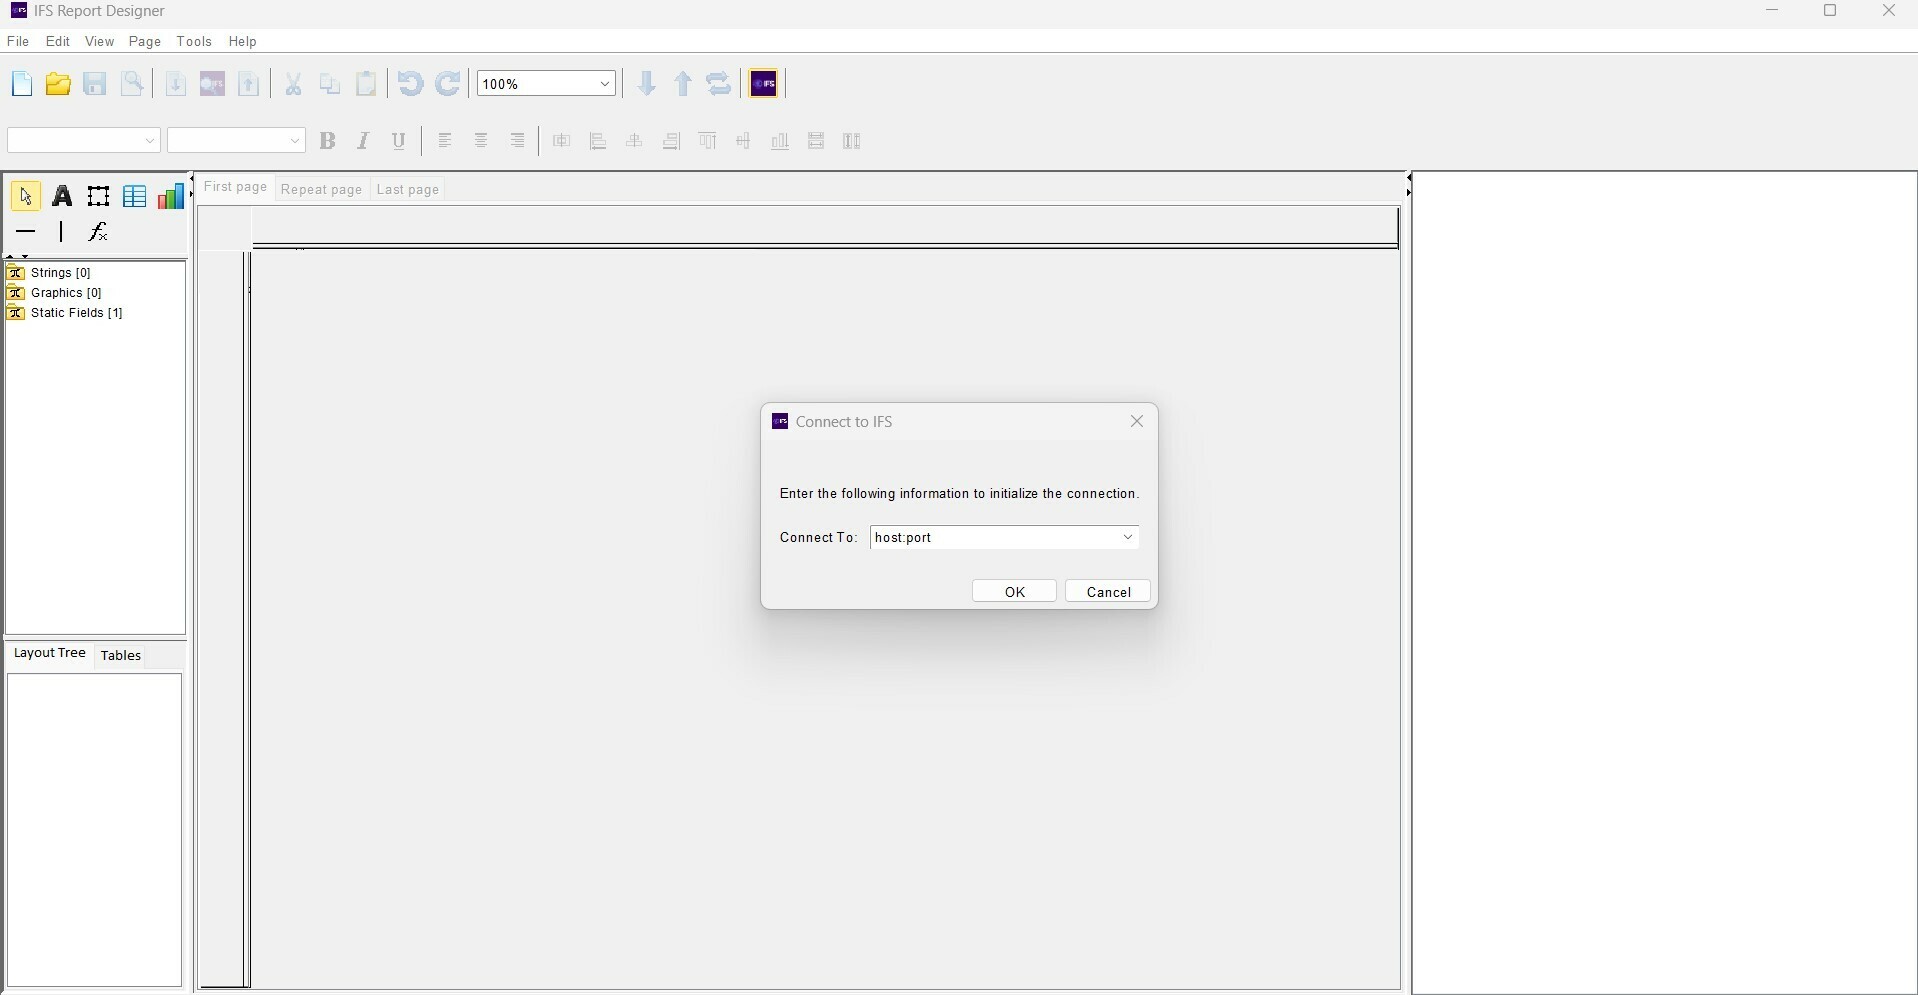
Task: Select the table tool
Action: click(x=134, y=196)
